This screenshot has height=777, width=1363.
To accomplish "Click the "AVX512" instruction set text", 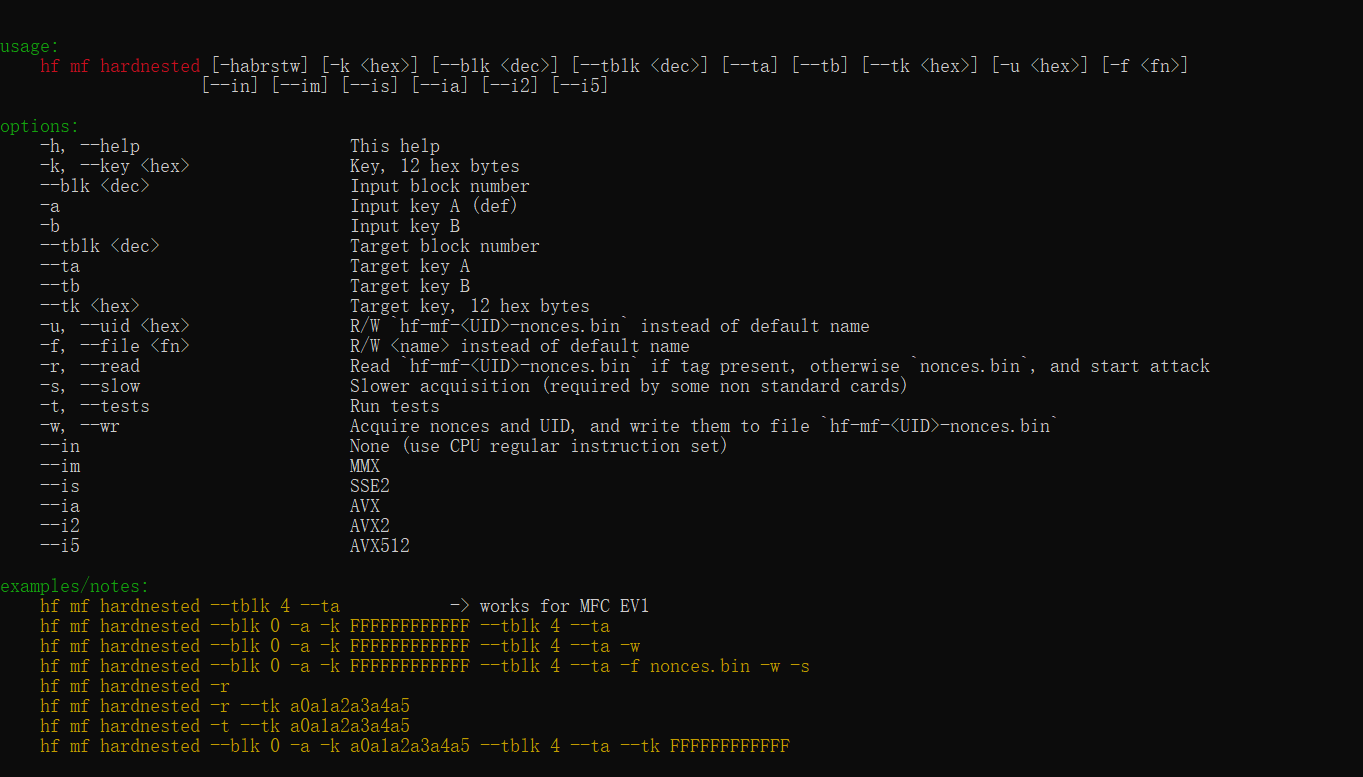I will coord(379,546).
